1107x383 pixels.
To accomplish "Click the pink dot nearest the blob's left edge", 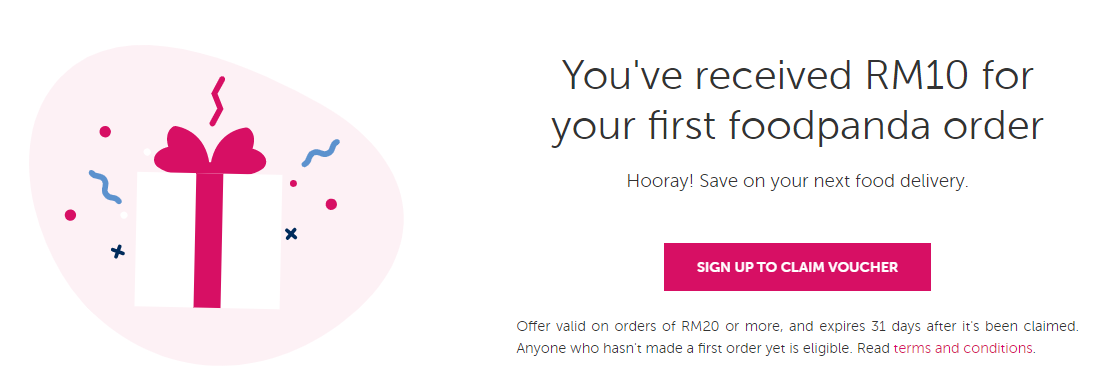I will coord(70,215).
